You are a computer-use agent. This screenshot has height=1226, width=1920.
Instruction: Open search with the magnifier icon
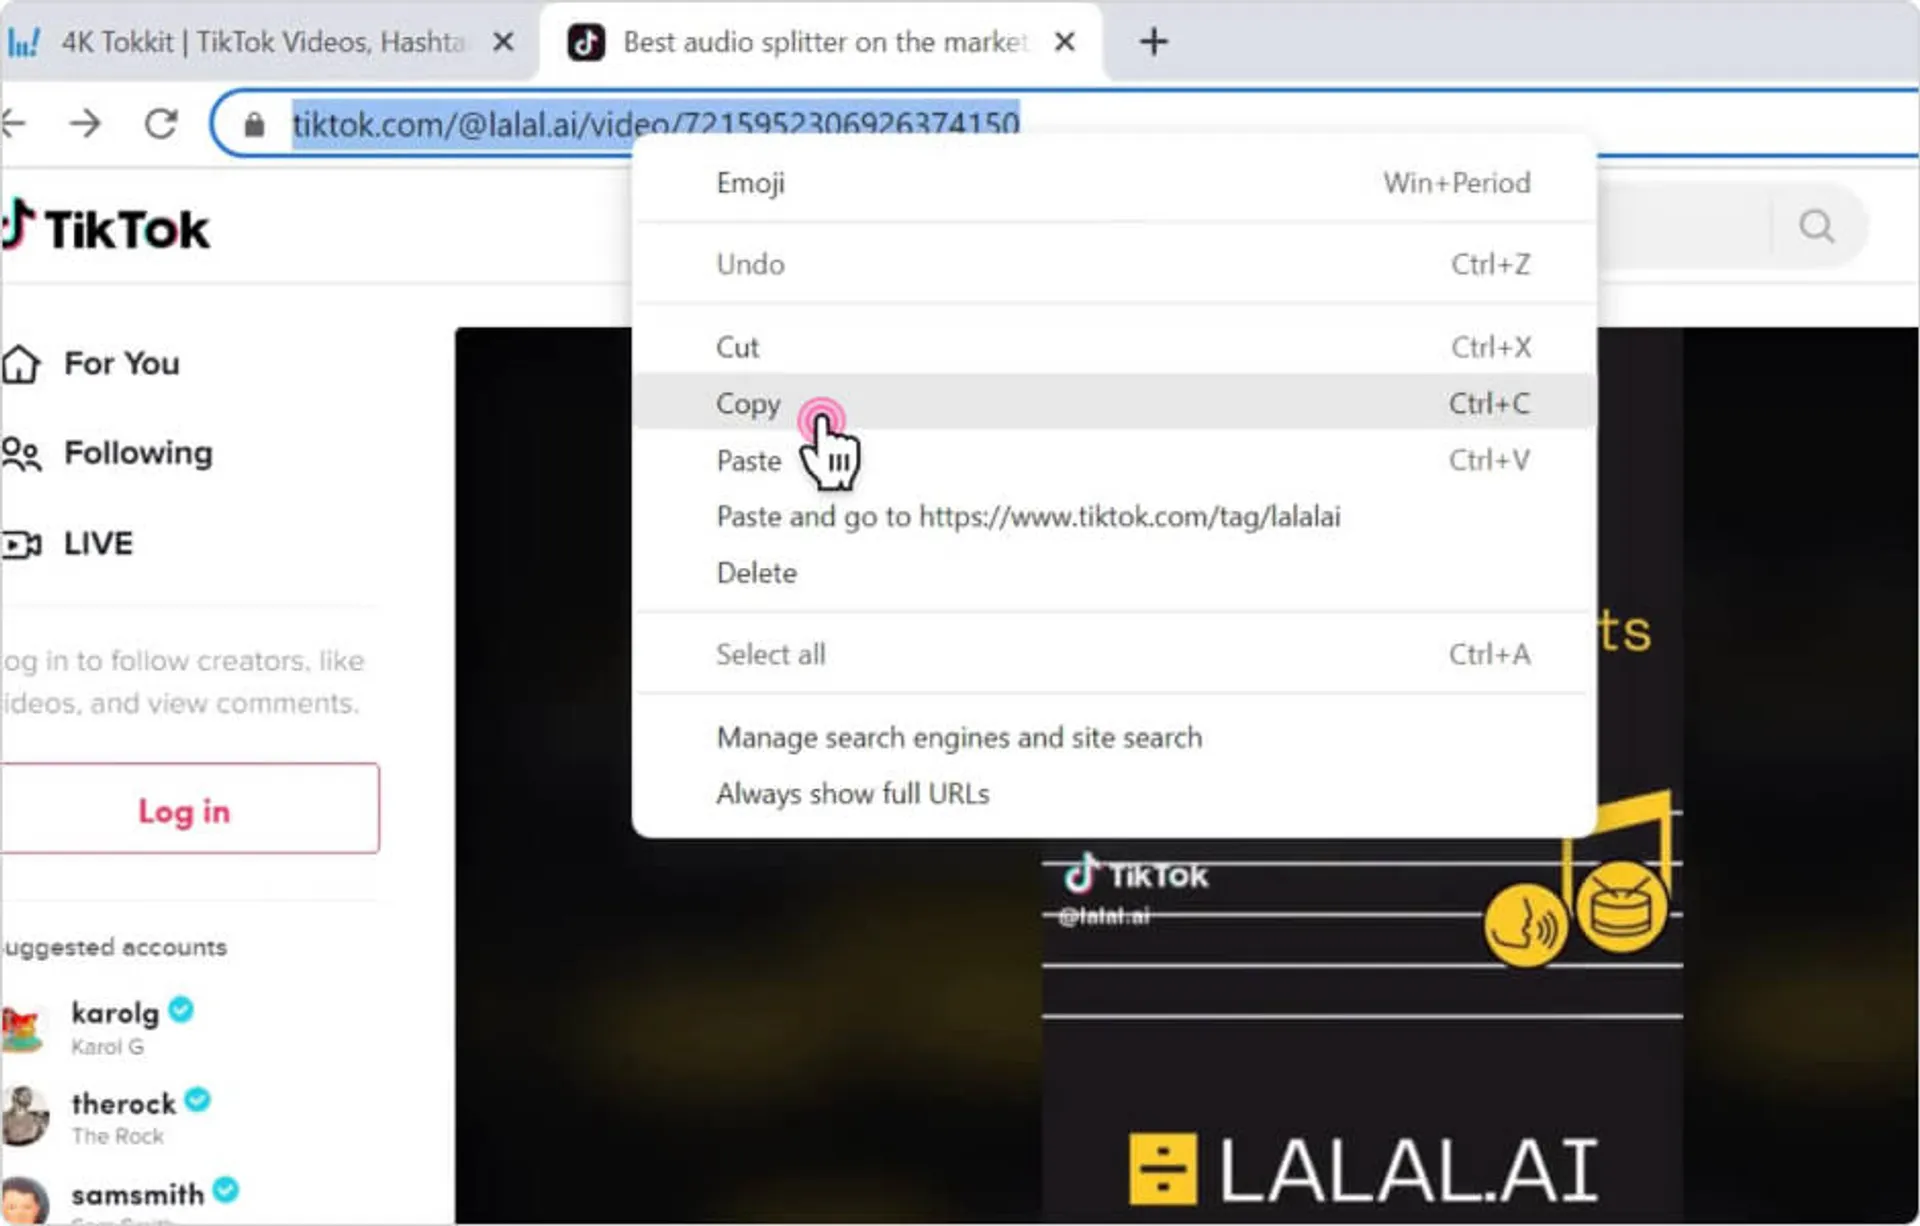pyautogui.click(x=1817, y=225)
